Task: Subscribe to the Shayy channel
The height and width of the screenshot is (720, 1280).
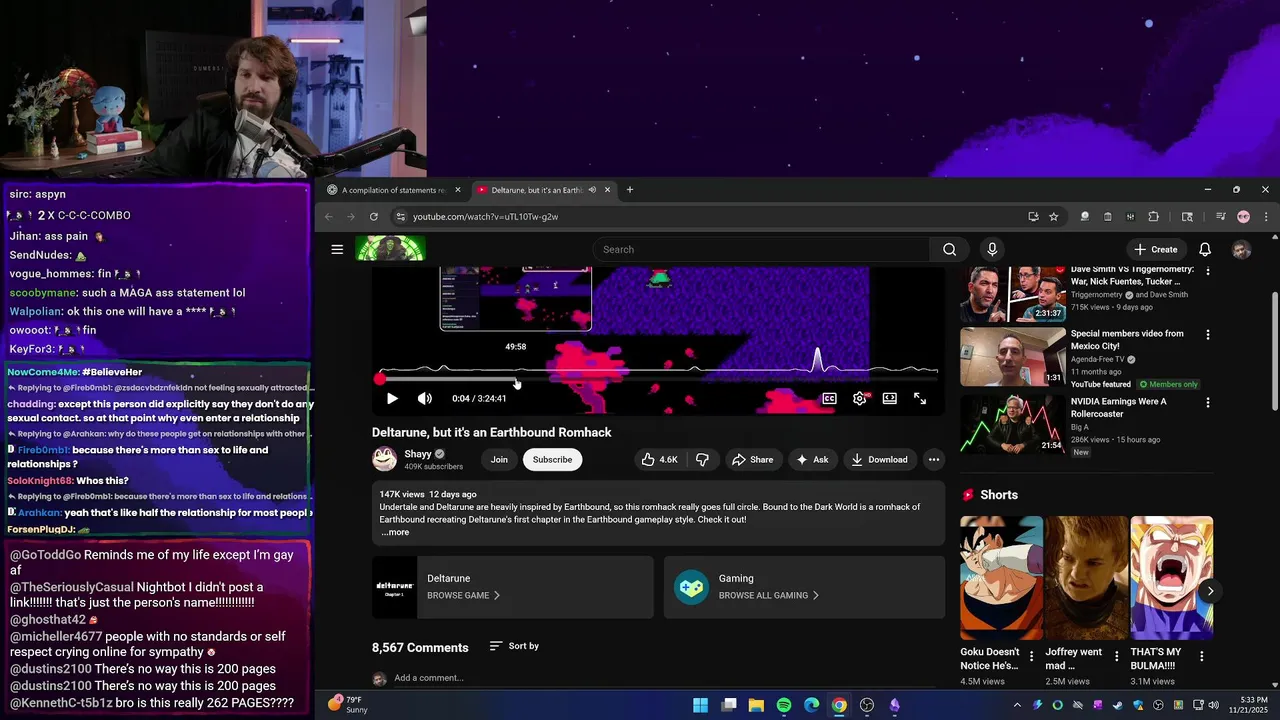Action: 552,459
